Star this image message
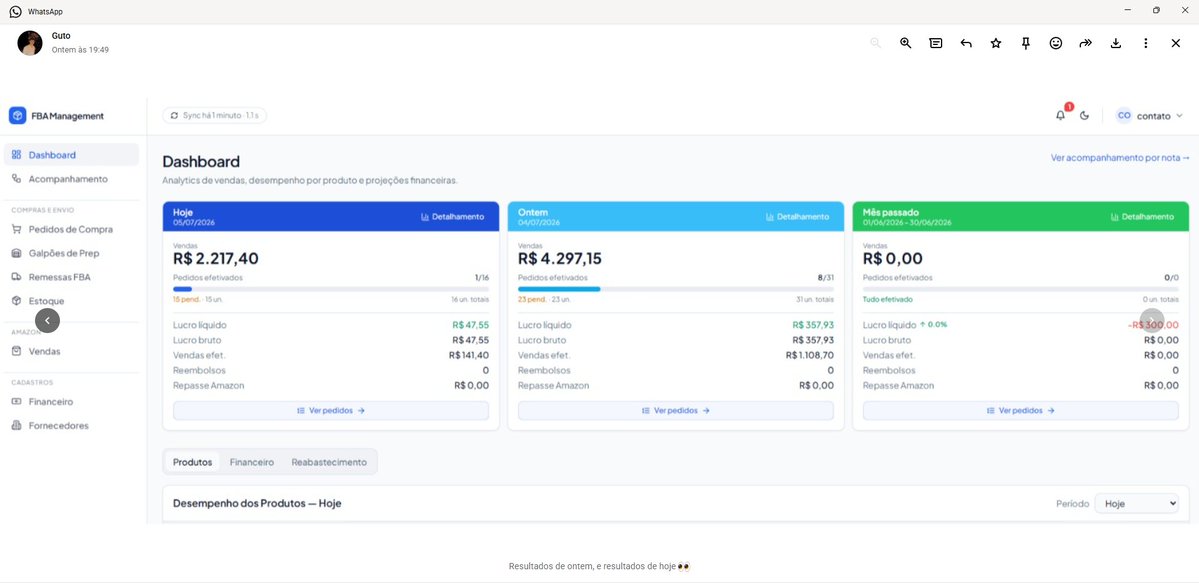The width and height of the screenshot is (1199, 583). pyautogui.click(x=996, y=44)
